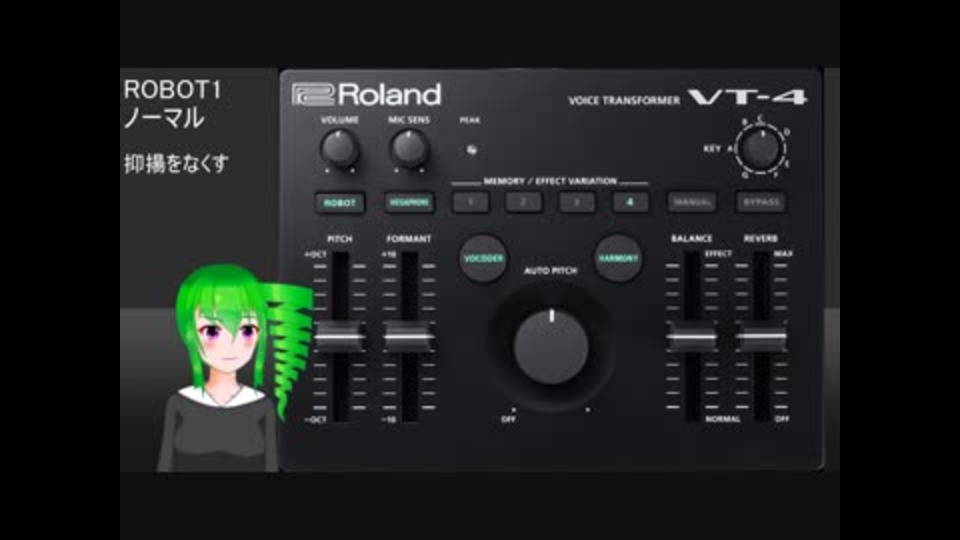Click the 抑揚をなくす caption text
This screenshot has width=960, height=540.
176,163
